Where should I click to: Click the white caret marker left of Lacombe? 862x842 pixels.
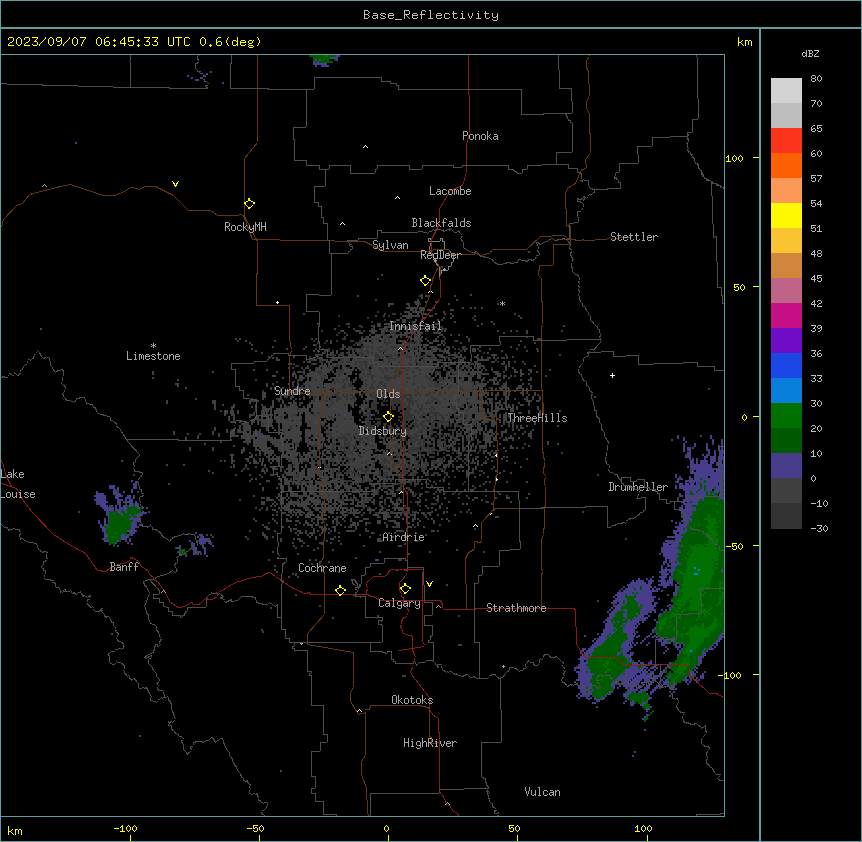point(397,198)
